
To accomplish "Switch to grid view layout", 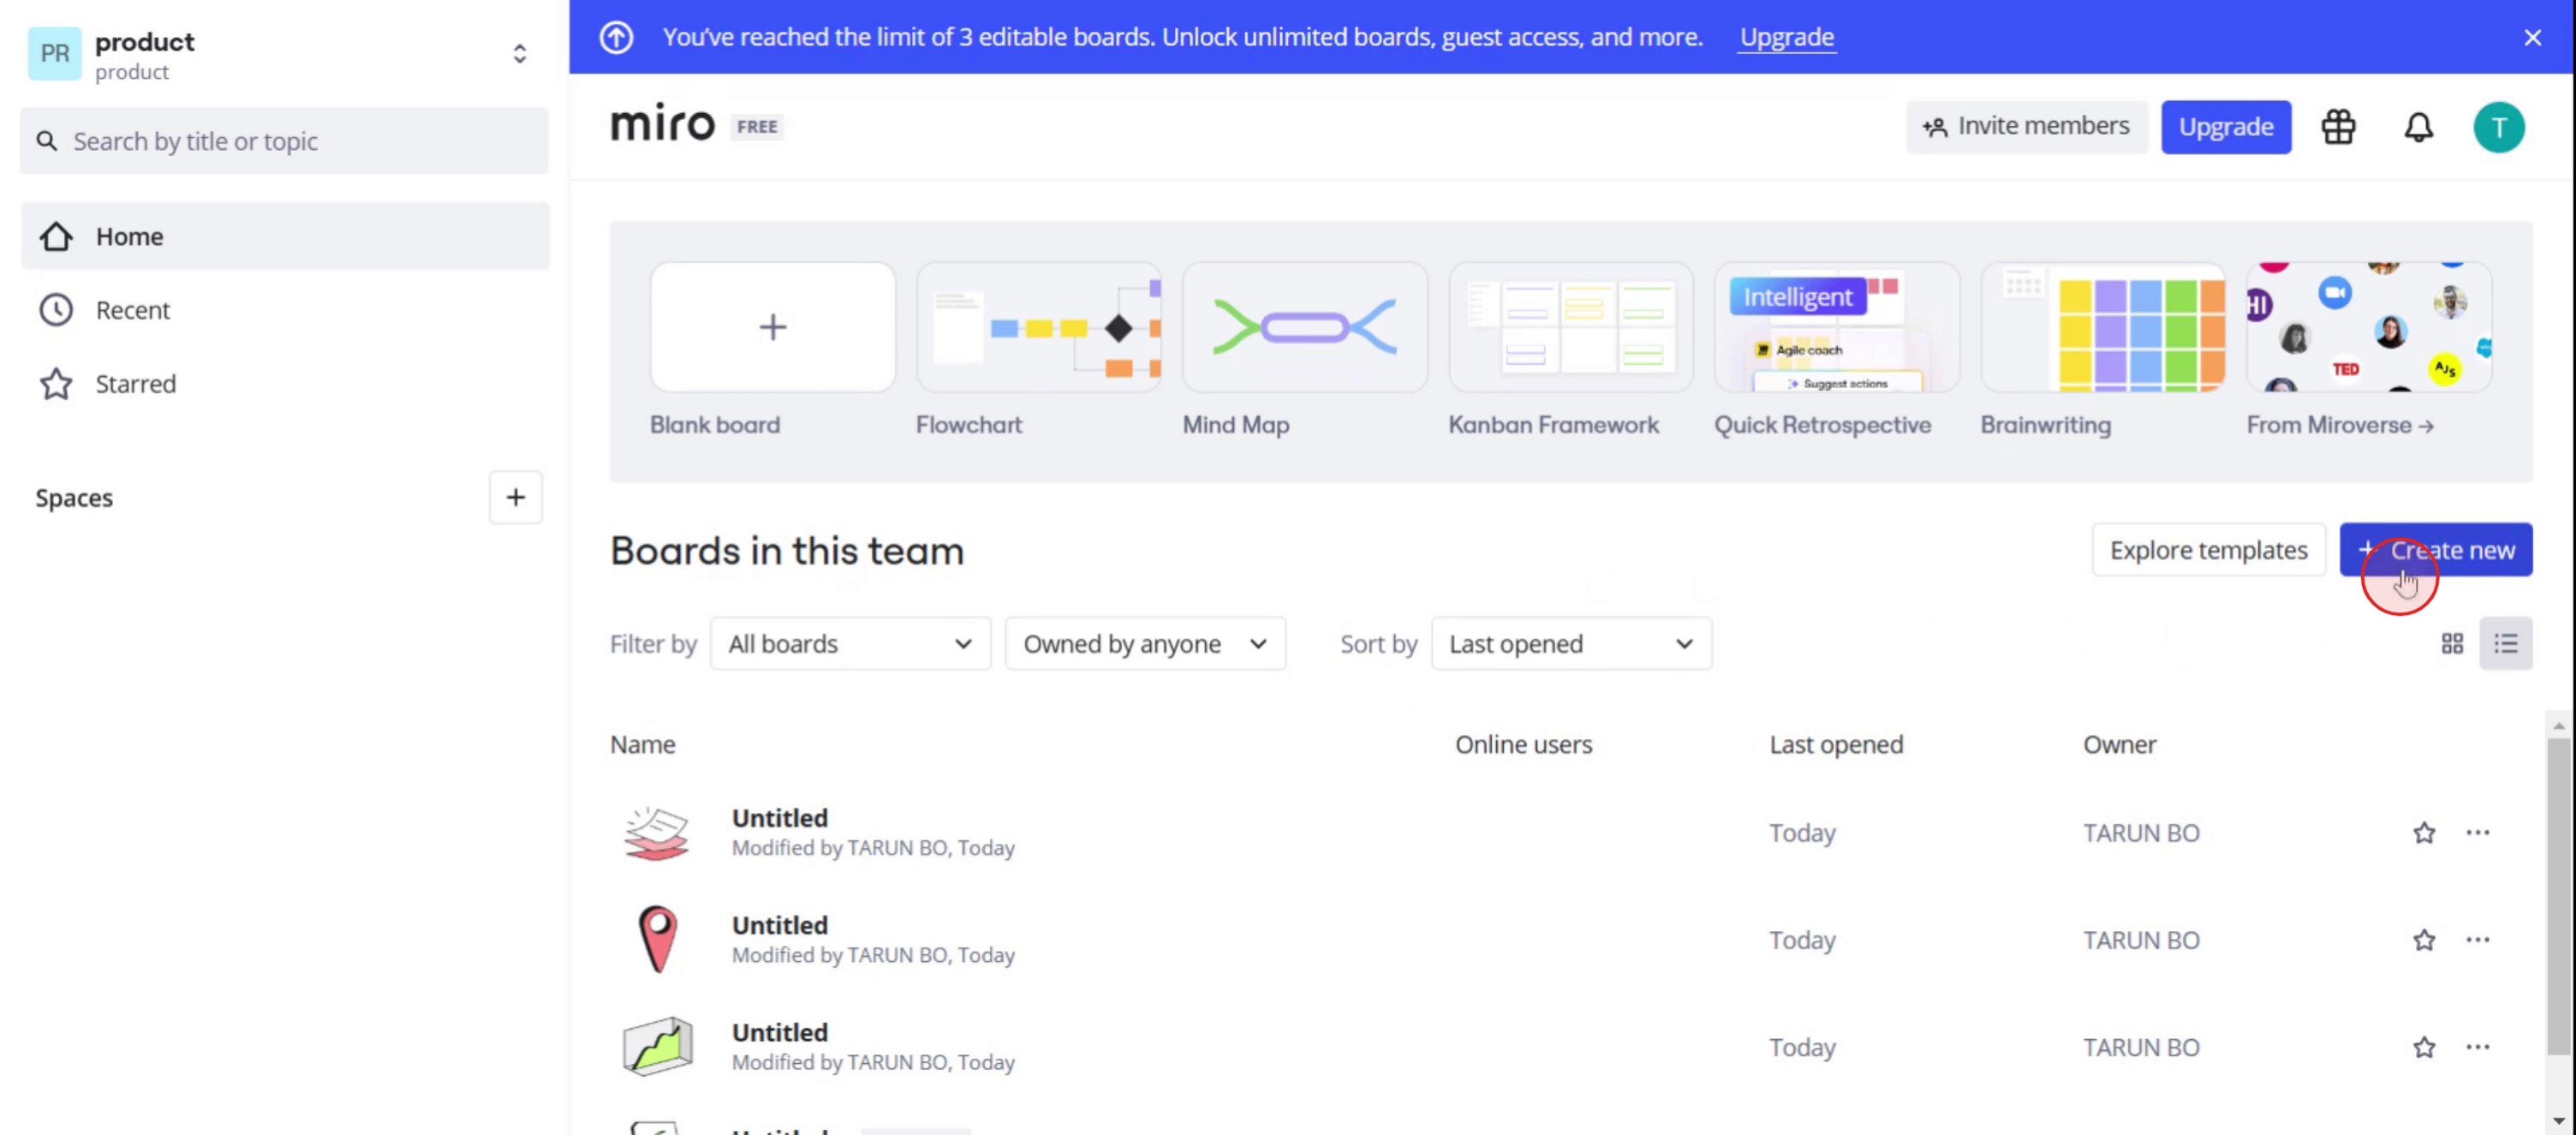I will pos(2452,644).
